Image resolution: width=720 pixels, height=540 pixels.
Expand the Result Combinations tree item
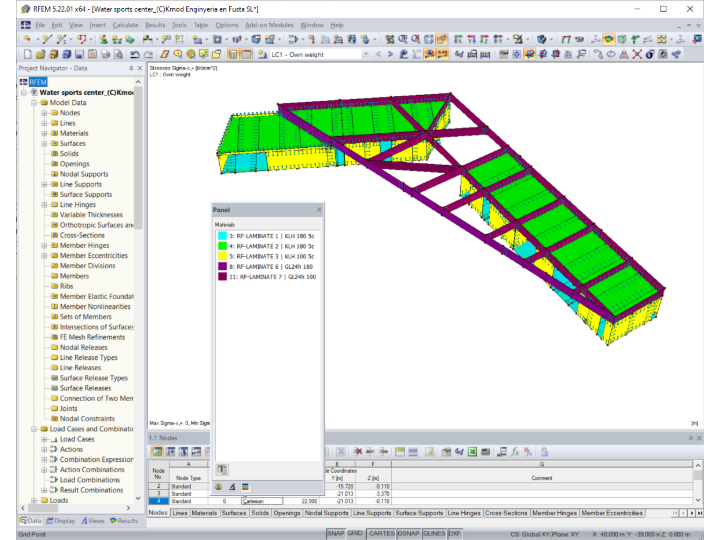[x=44, y=490]
